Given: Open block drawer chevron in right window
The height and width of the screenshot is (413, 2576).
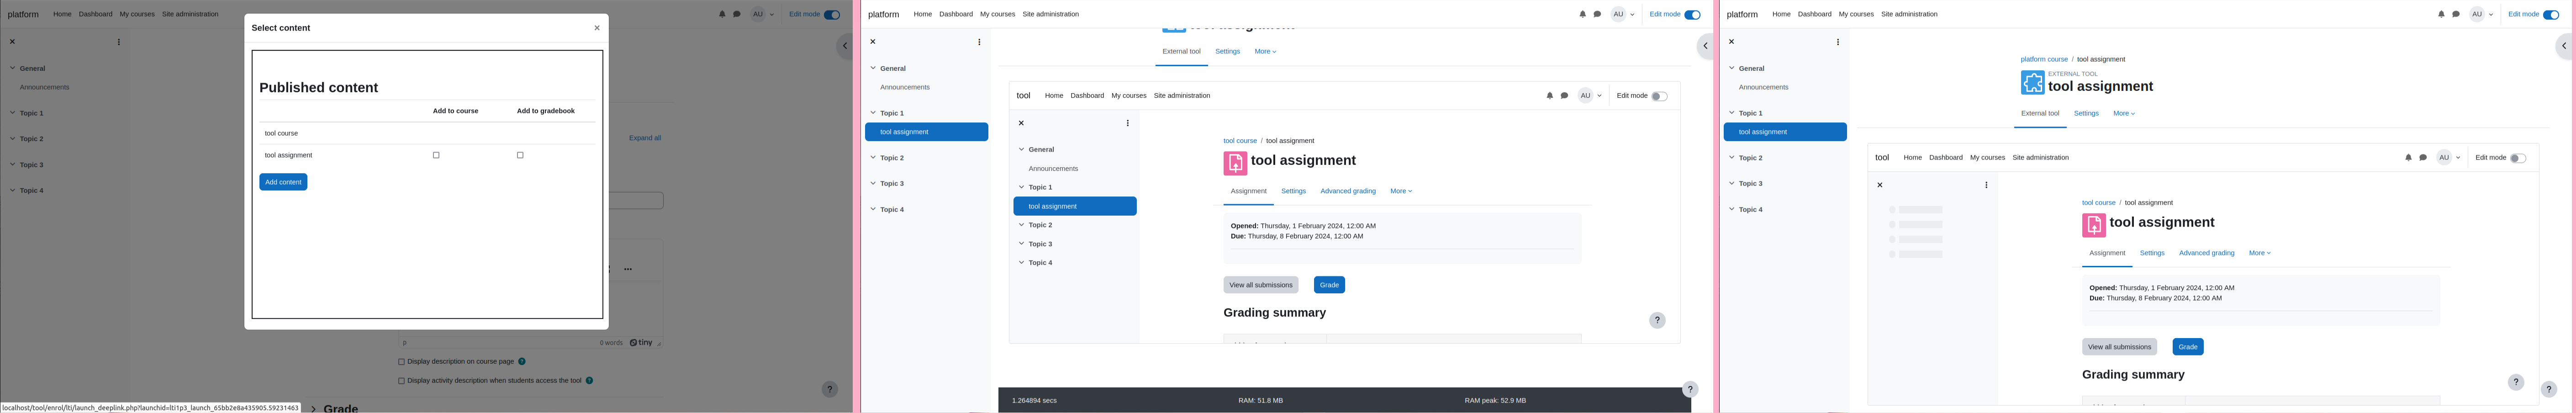Looking at the screenshot, I should point(2565,46).
